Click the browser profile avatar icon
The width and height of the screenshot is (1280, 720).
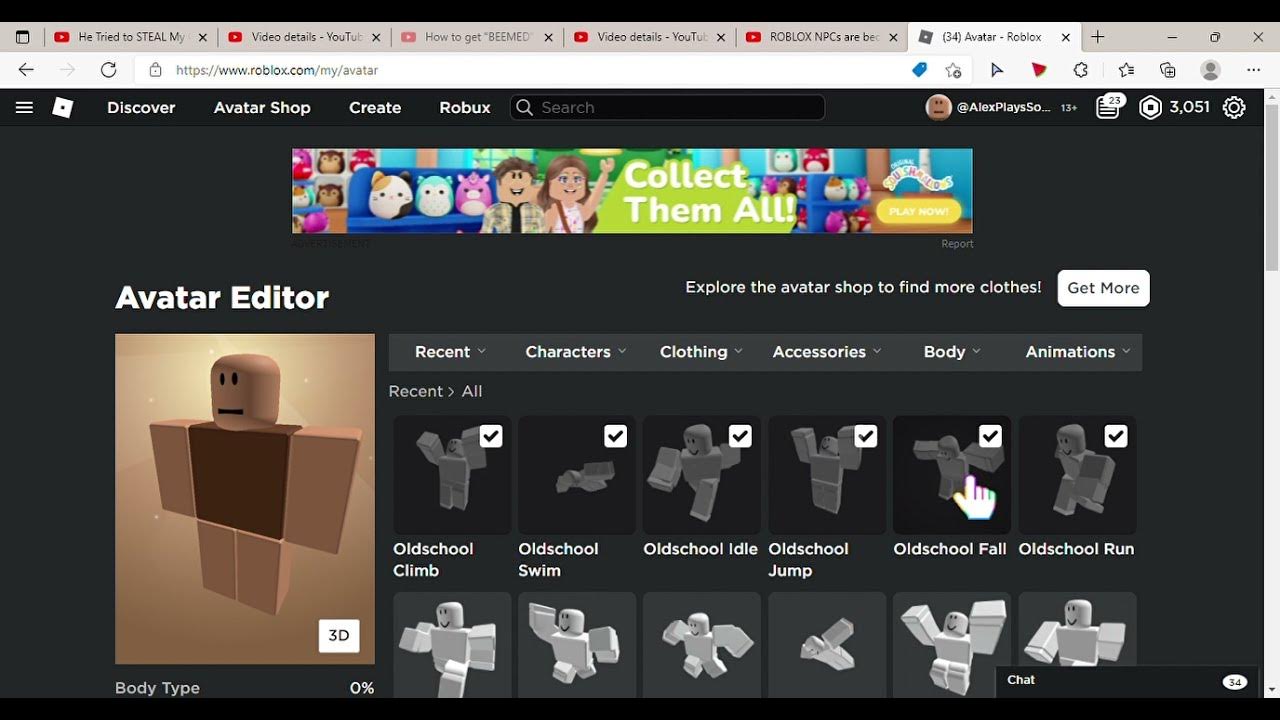[x=1211, y=70]
